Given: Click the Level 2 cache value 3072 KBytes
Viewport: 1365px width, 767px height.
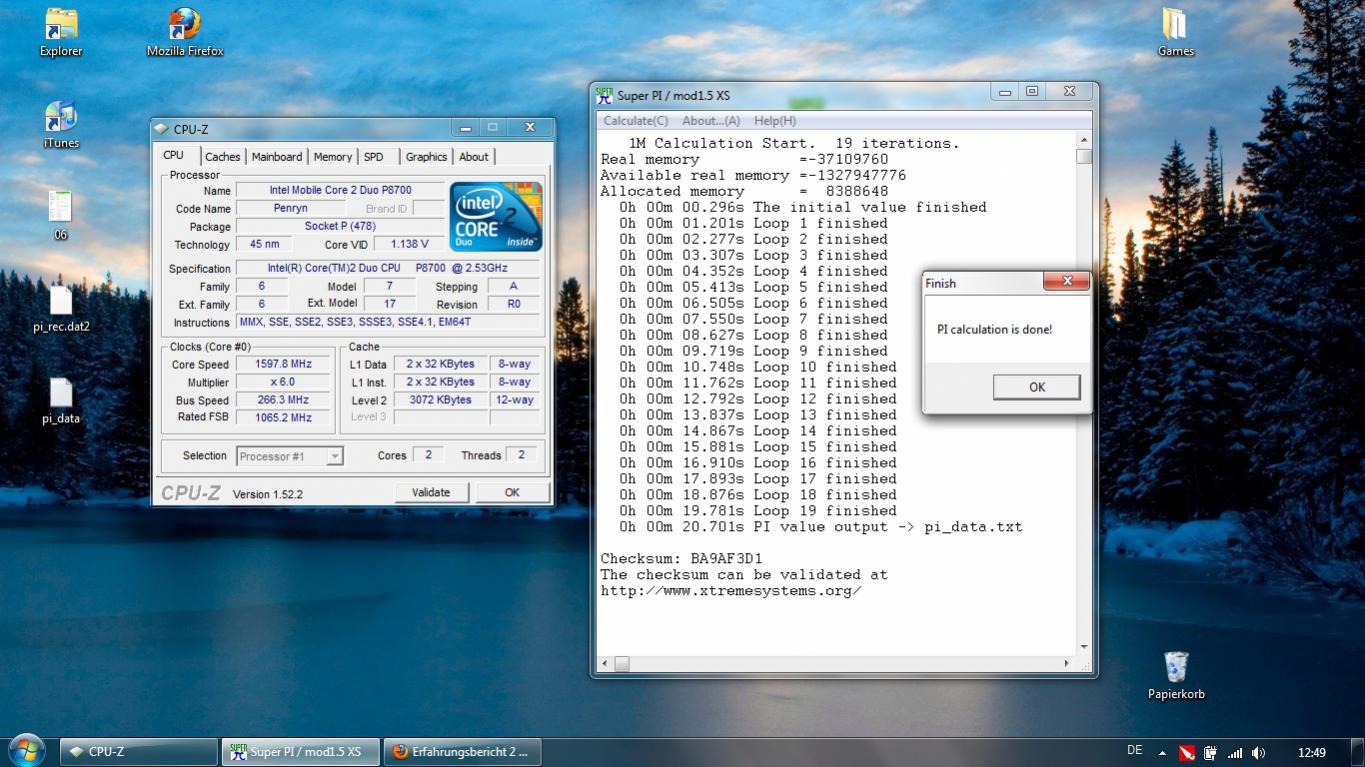Looking at the screenshot, I should pos(440,400).
